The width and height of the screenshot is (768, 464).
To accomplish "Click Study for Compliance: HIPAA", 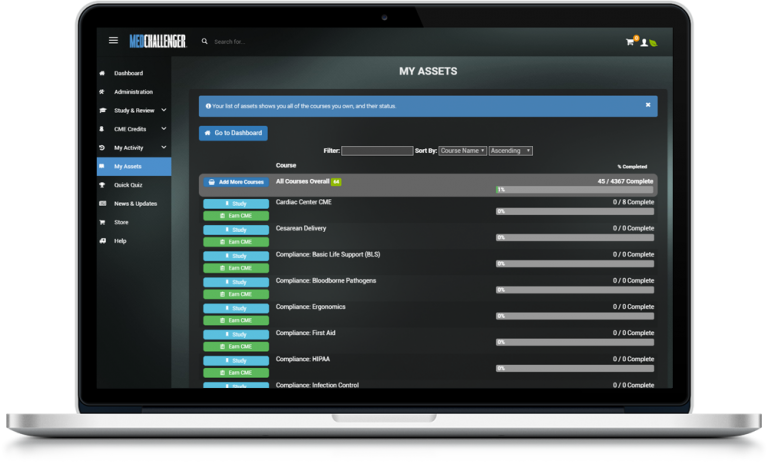I will [x=236, y=361].
